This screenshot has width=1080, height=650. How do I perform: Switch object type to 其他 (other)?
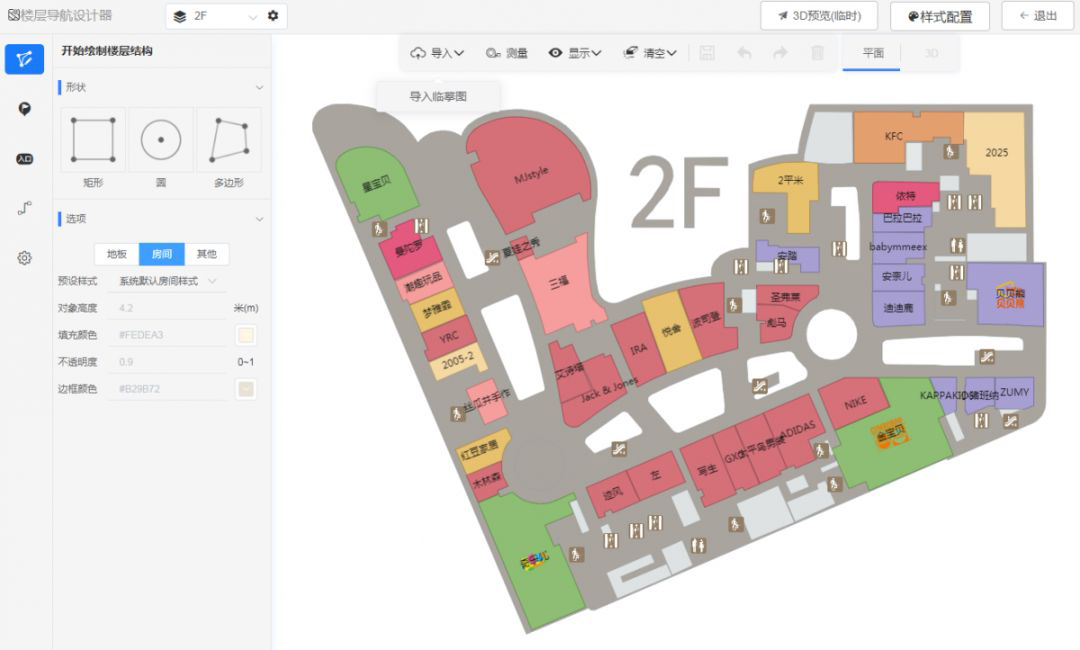click(x=206, y=254)
